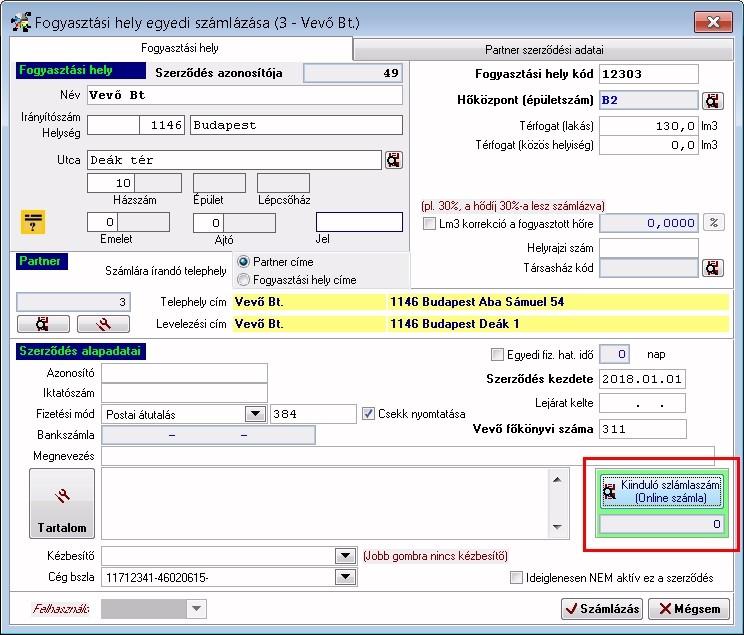Click Vevő főkönyvi száma field 311

[x=642, y=429]
